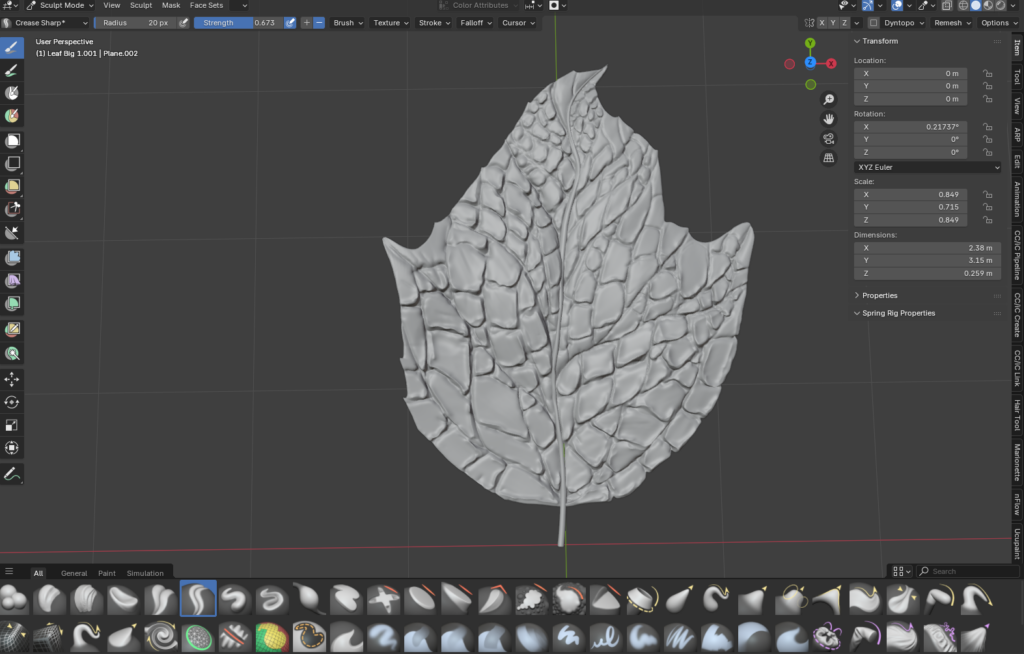
Task: Switch perspective/orthographic with the grid icon
Action: pos(829,158)
